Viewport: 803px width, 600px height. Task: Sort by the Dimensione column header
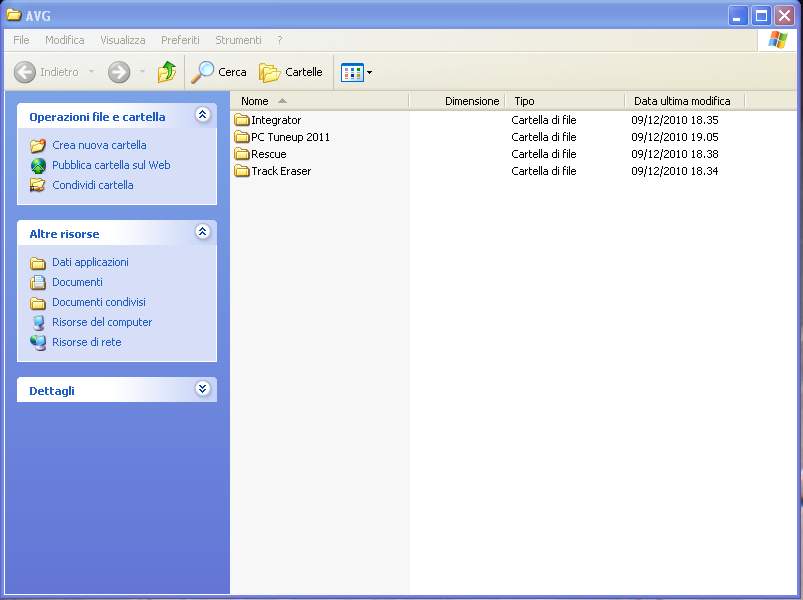tap(457, 101)
